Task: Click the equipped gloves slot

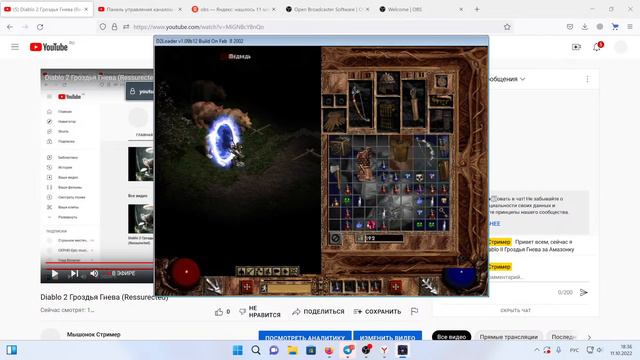Action: [335, 120]
